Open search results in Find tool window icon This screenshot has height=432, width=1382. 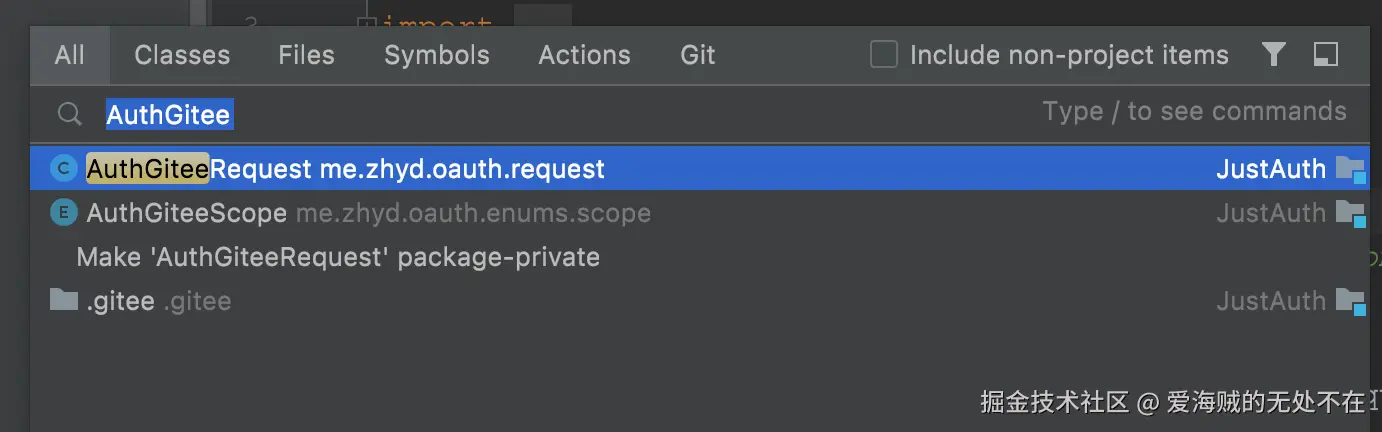(1326, 54)
